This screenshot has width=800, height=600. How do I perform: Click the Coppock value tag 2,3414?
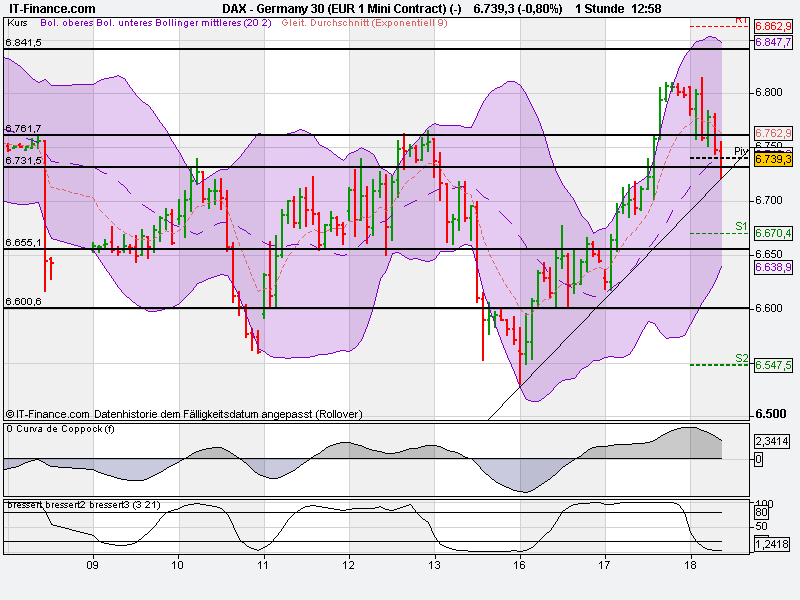click(772, 441)
